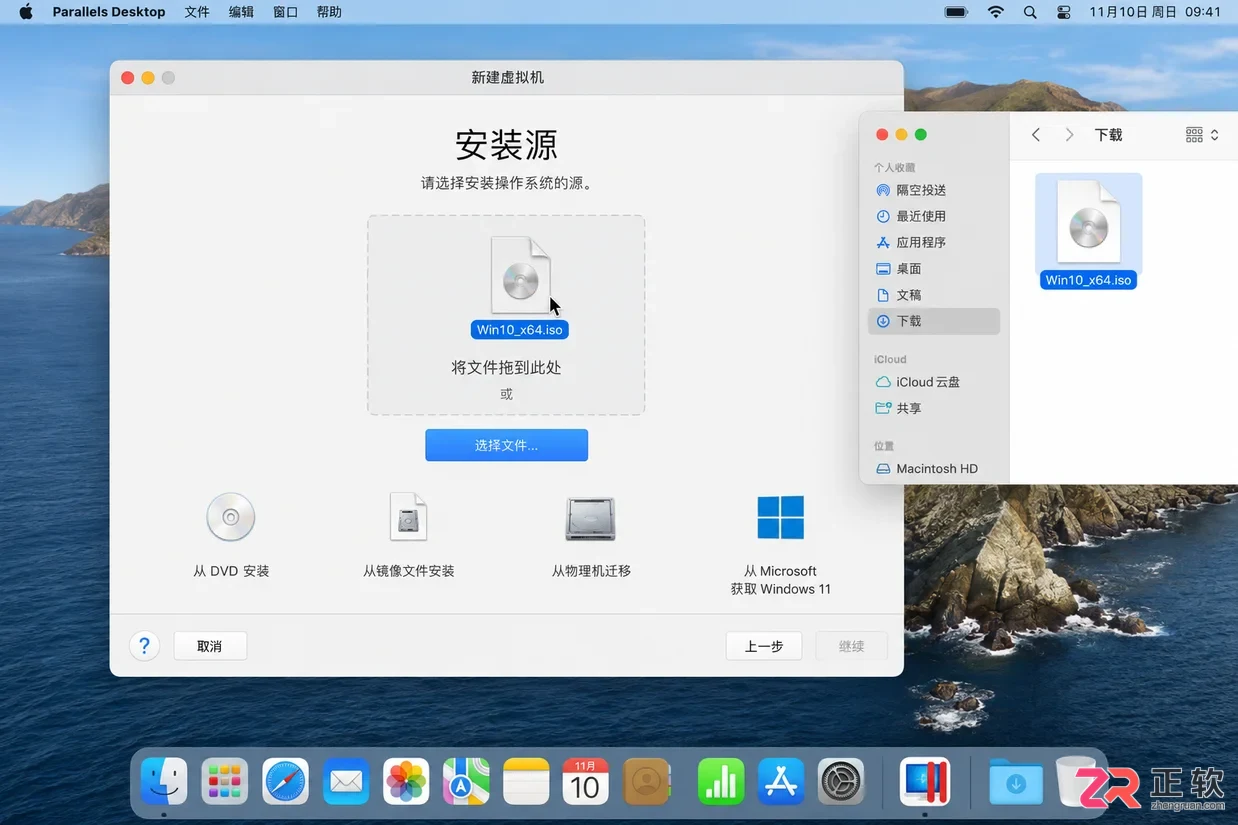Open the Finder view options dropdown
The image size is (1238, 825).
click(1202, 135)
